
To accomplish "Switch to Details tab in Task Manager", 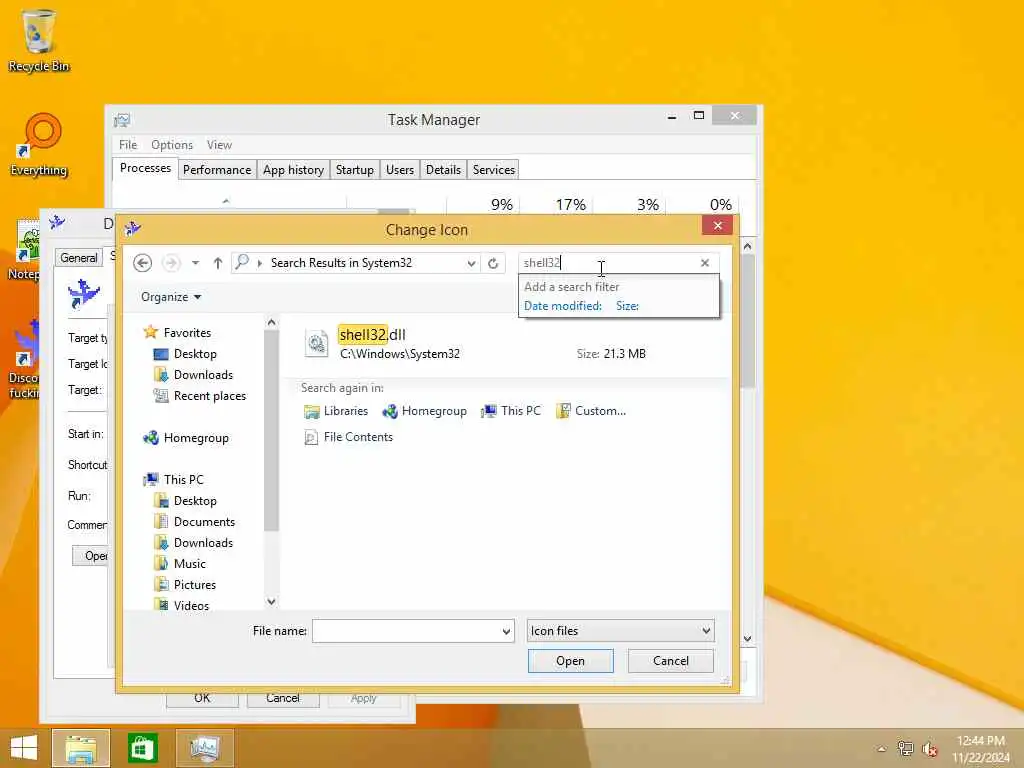I will 443,170.
